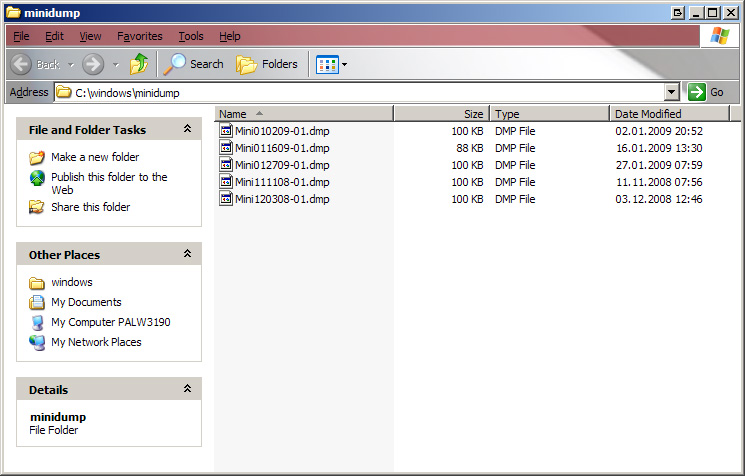Click the Share this folder icon
745x476 pixels.
(x=37, y=207)
